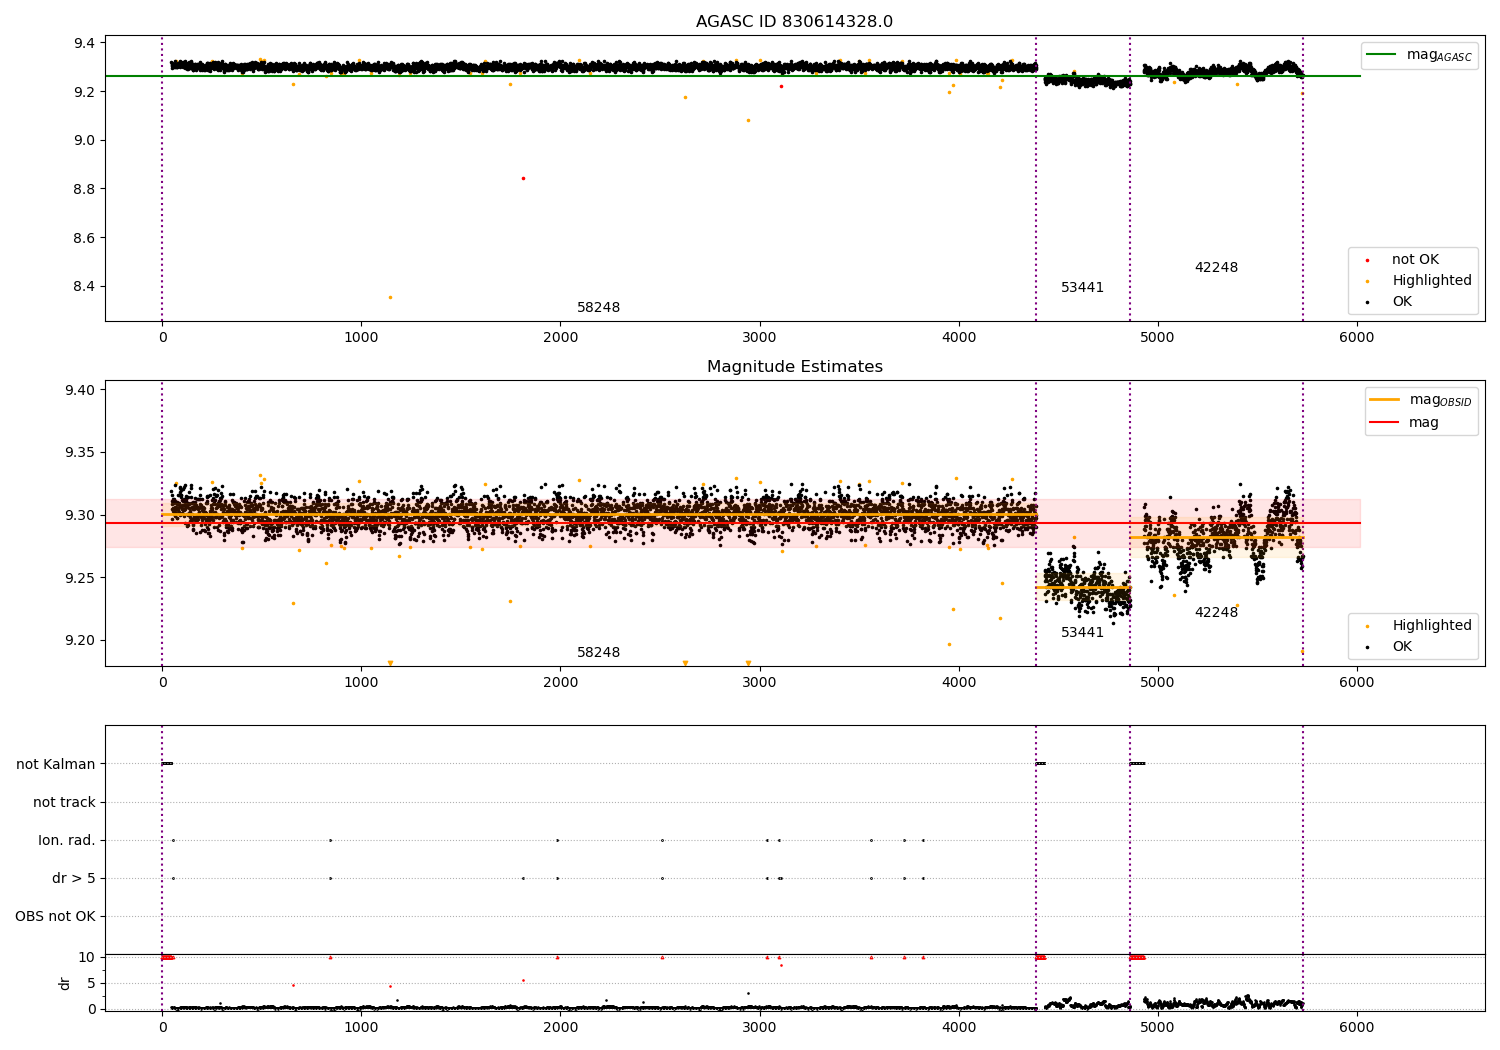Click x-axis tick 6000 under the top plot
The width and height of the screenshot is (1500, 1050).
1357,338
